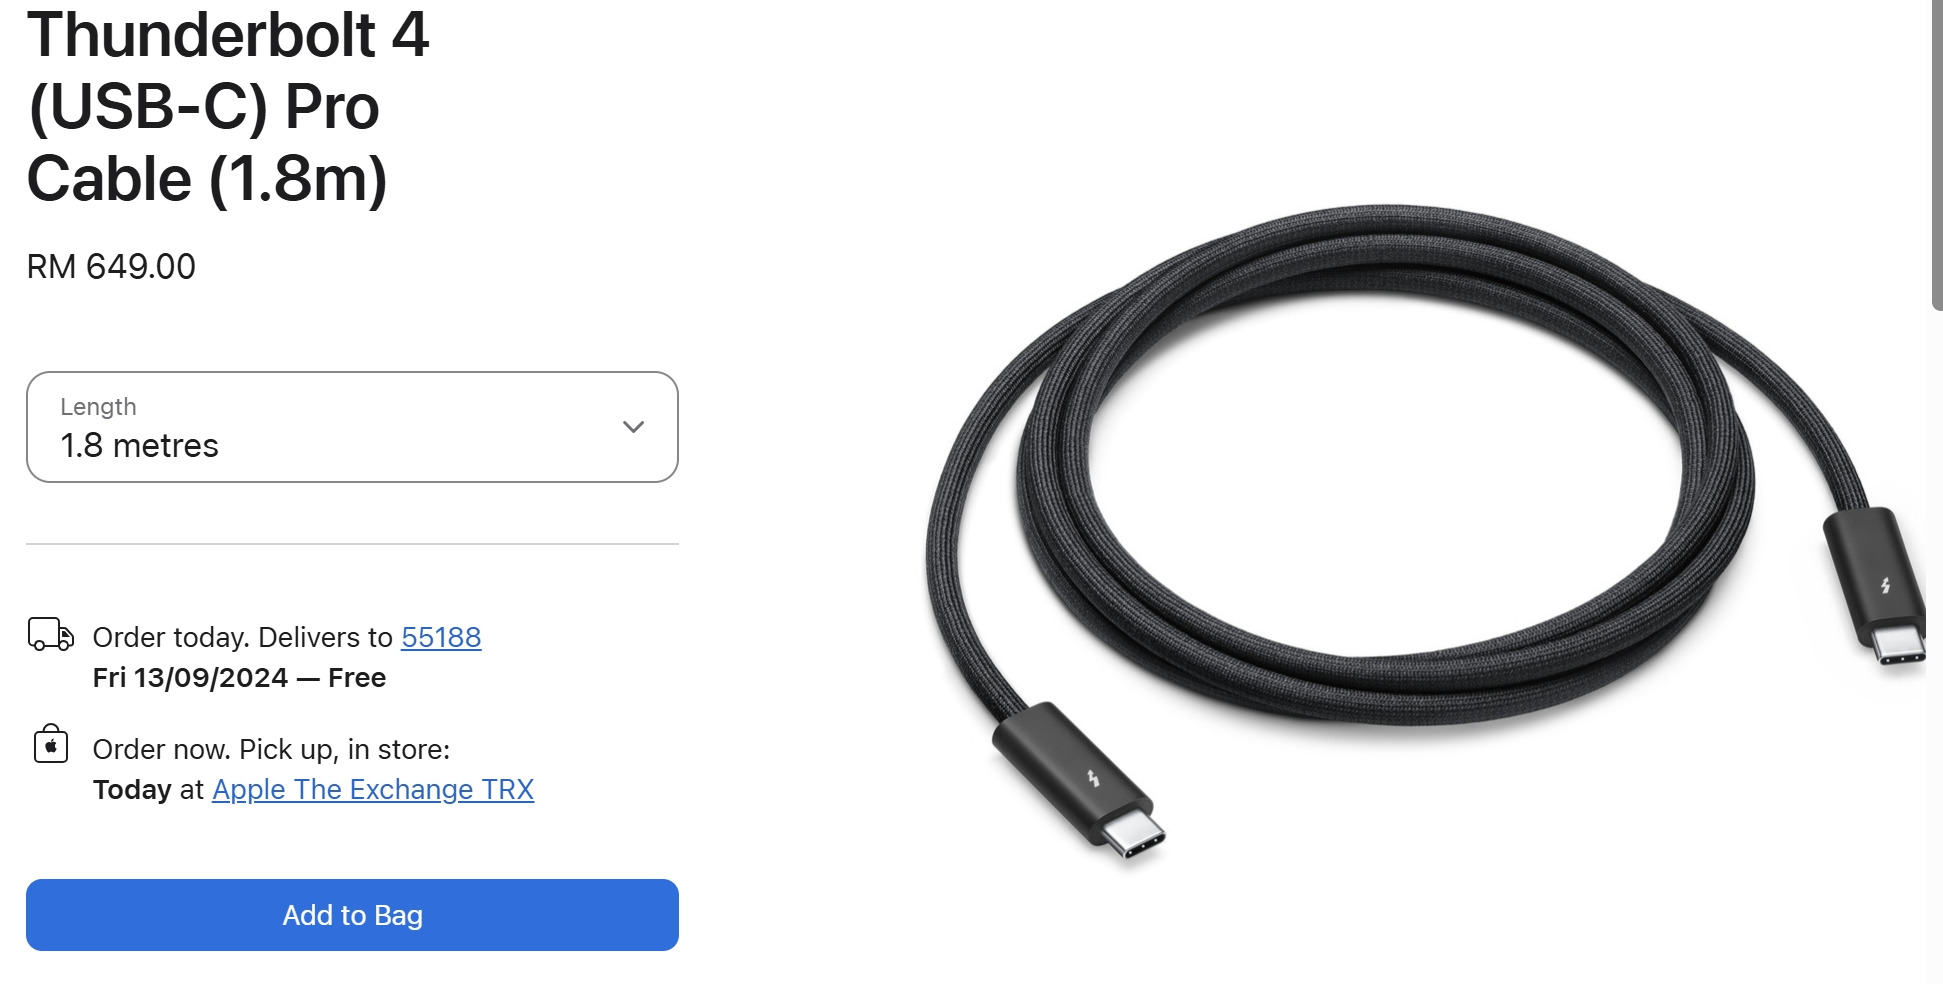
Task: Click the lower USB-C connector tip
Action: 1134,834
